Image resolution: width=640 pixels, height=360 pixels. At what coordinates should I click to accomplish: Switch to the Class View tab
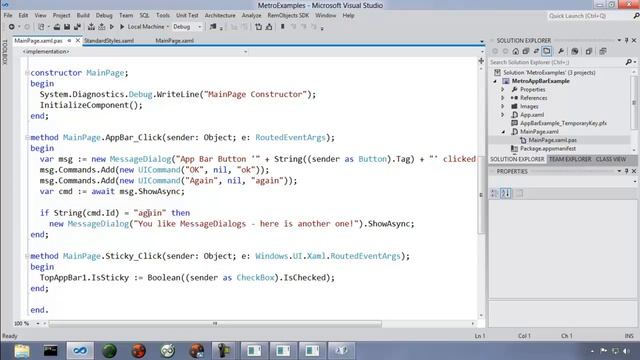[x=611, y=159]
